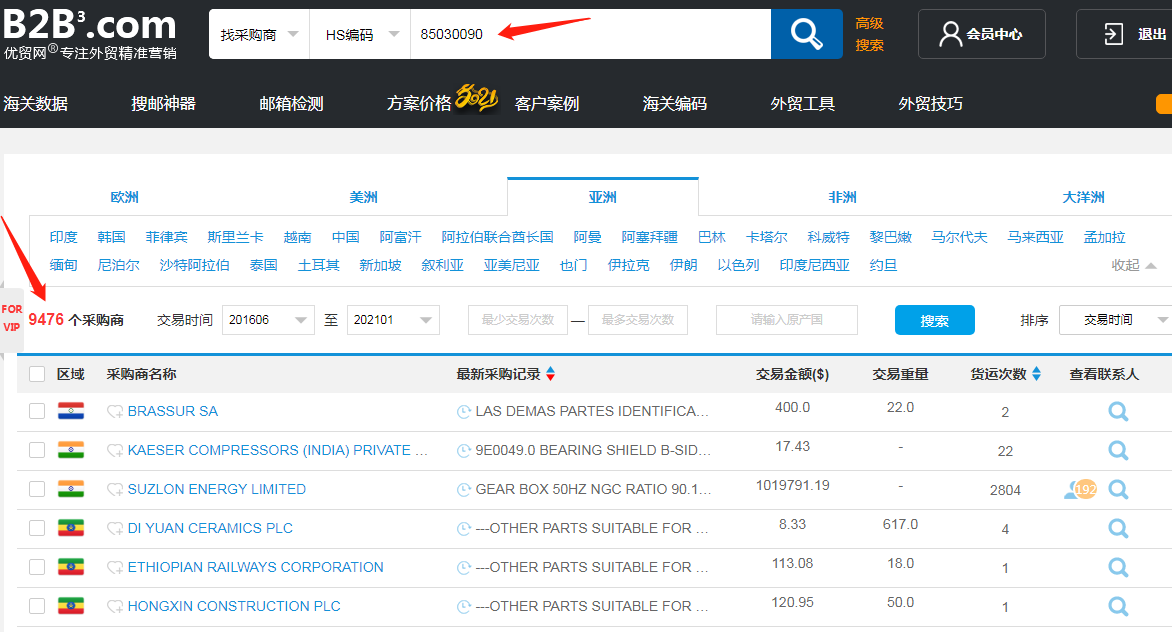Open 外贸工具 in the navigation bar
1172x632 pixels.
(x=803, y=104)
